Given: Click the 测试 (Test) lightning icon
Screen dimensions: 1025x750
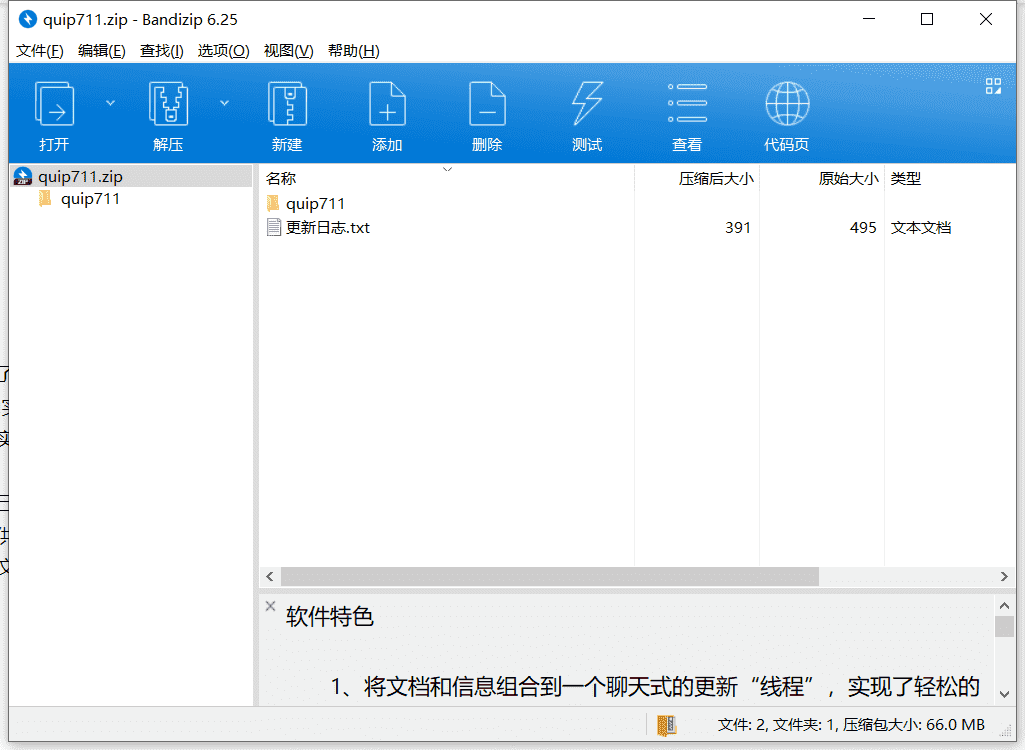Looking at the screenshot, I should (587, 104).
